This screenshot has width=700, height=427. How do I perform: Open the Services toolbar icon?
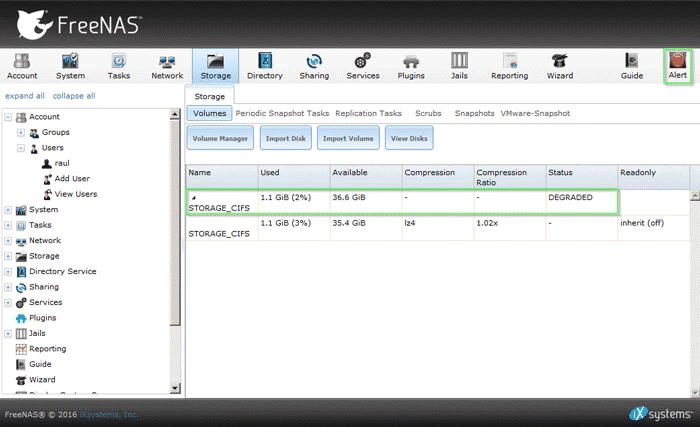[363, 66]
